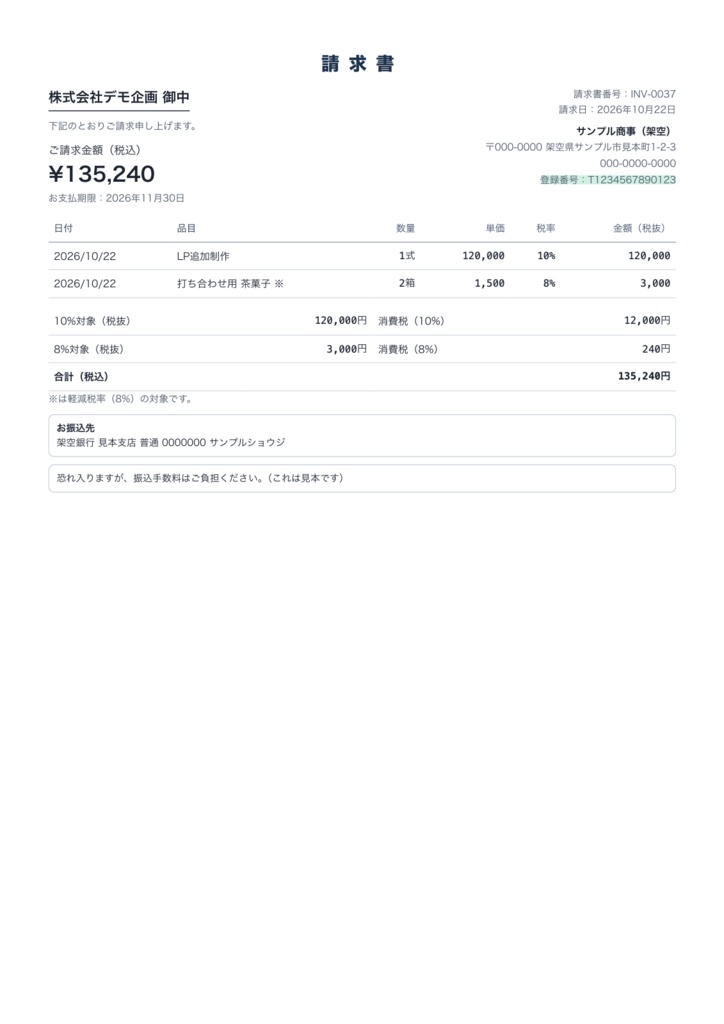
Task: Click the 10%対象(税抜) label
Action: (x=92, y=321)
